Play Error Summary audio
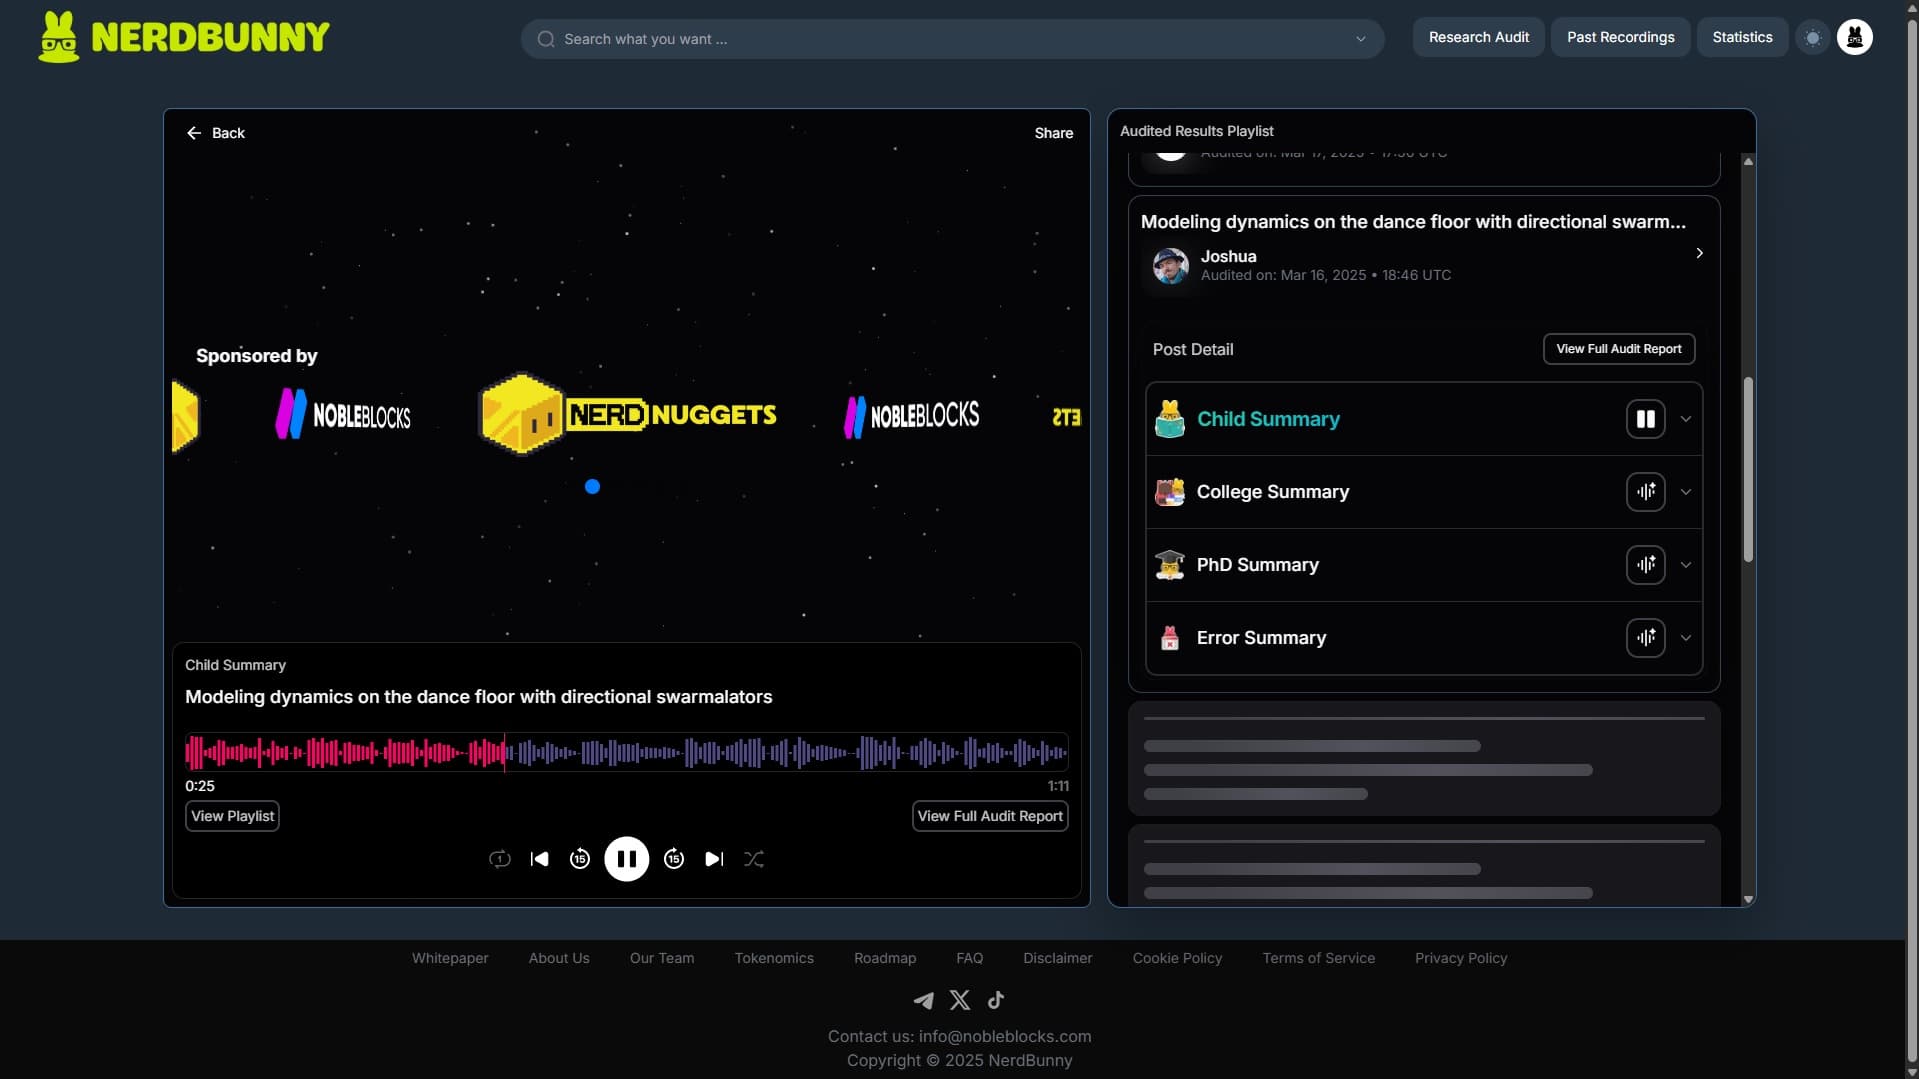 click(1645, 638)
